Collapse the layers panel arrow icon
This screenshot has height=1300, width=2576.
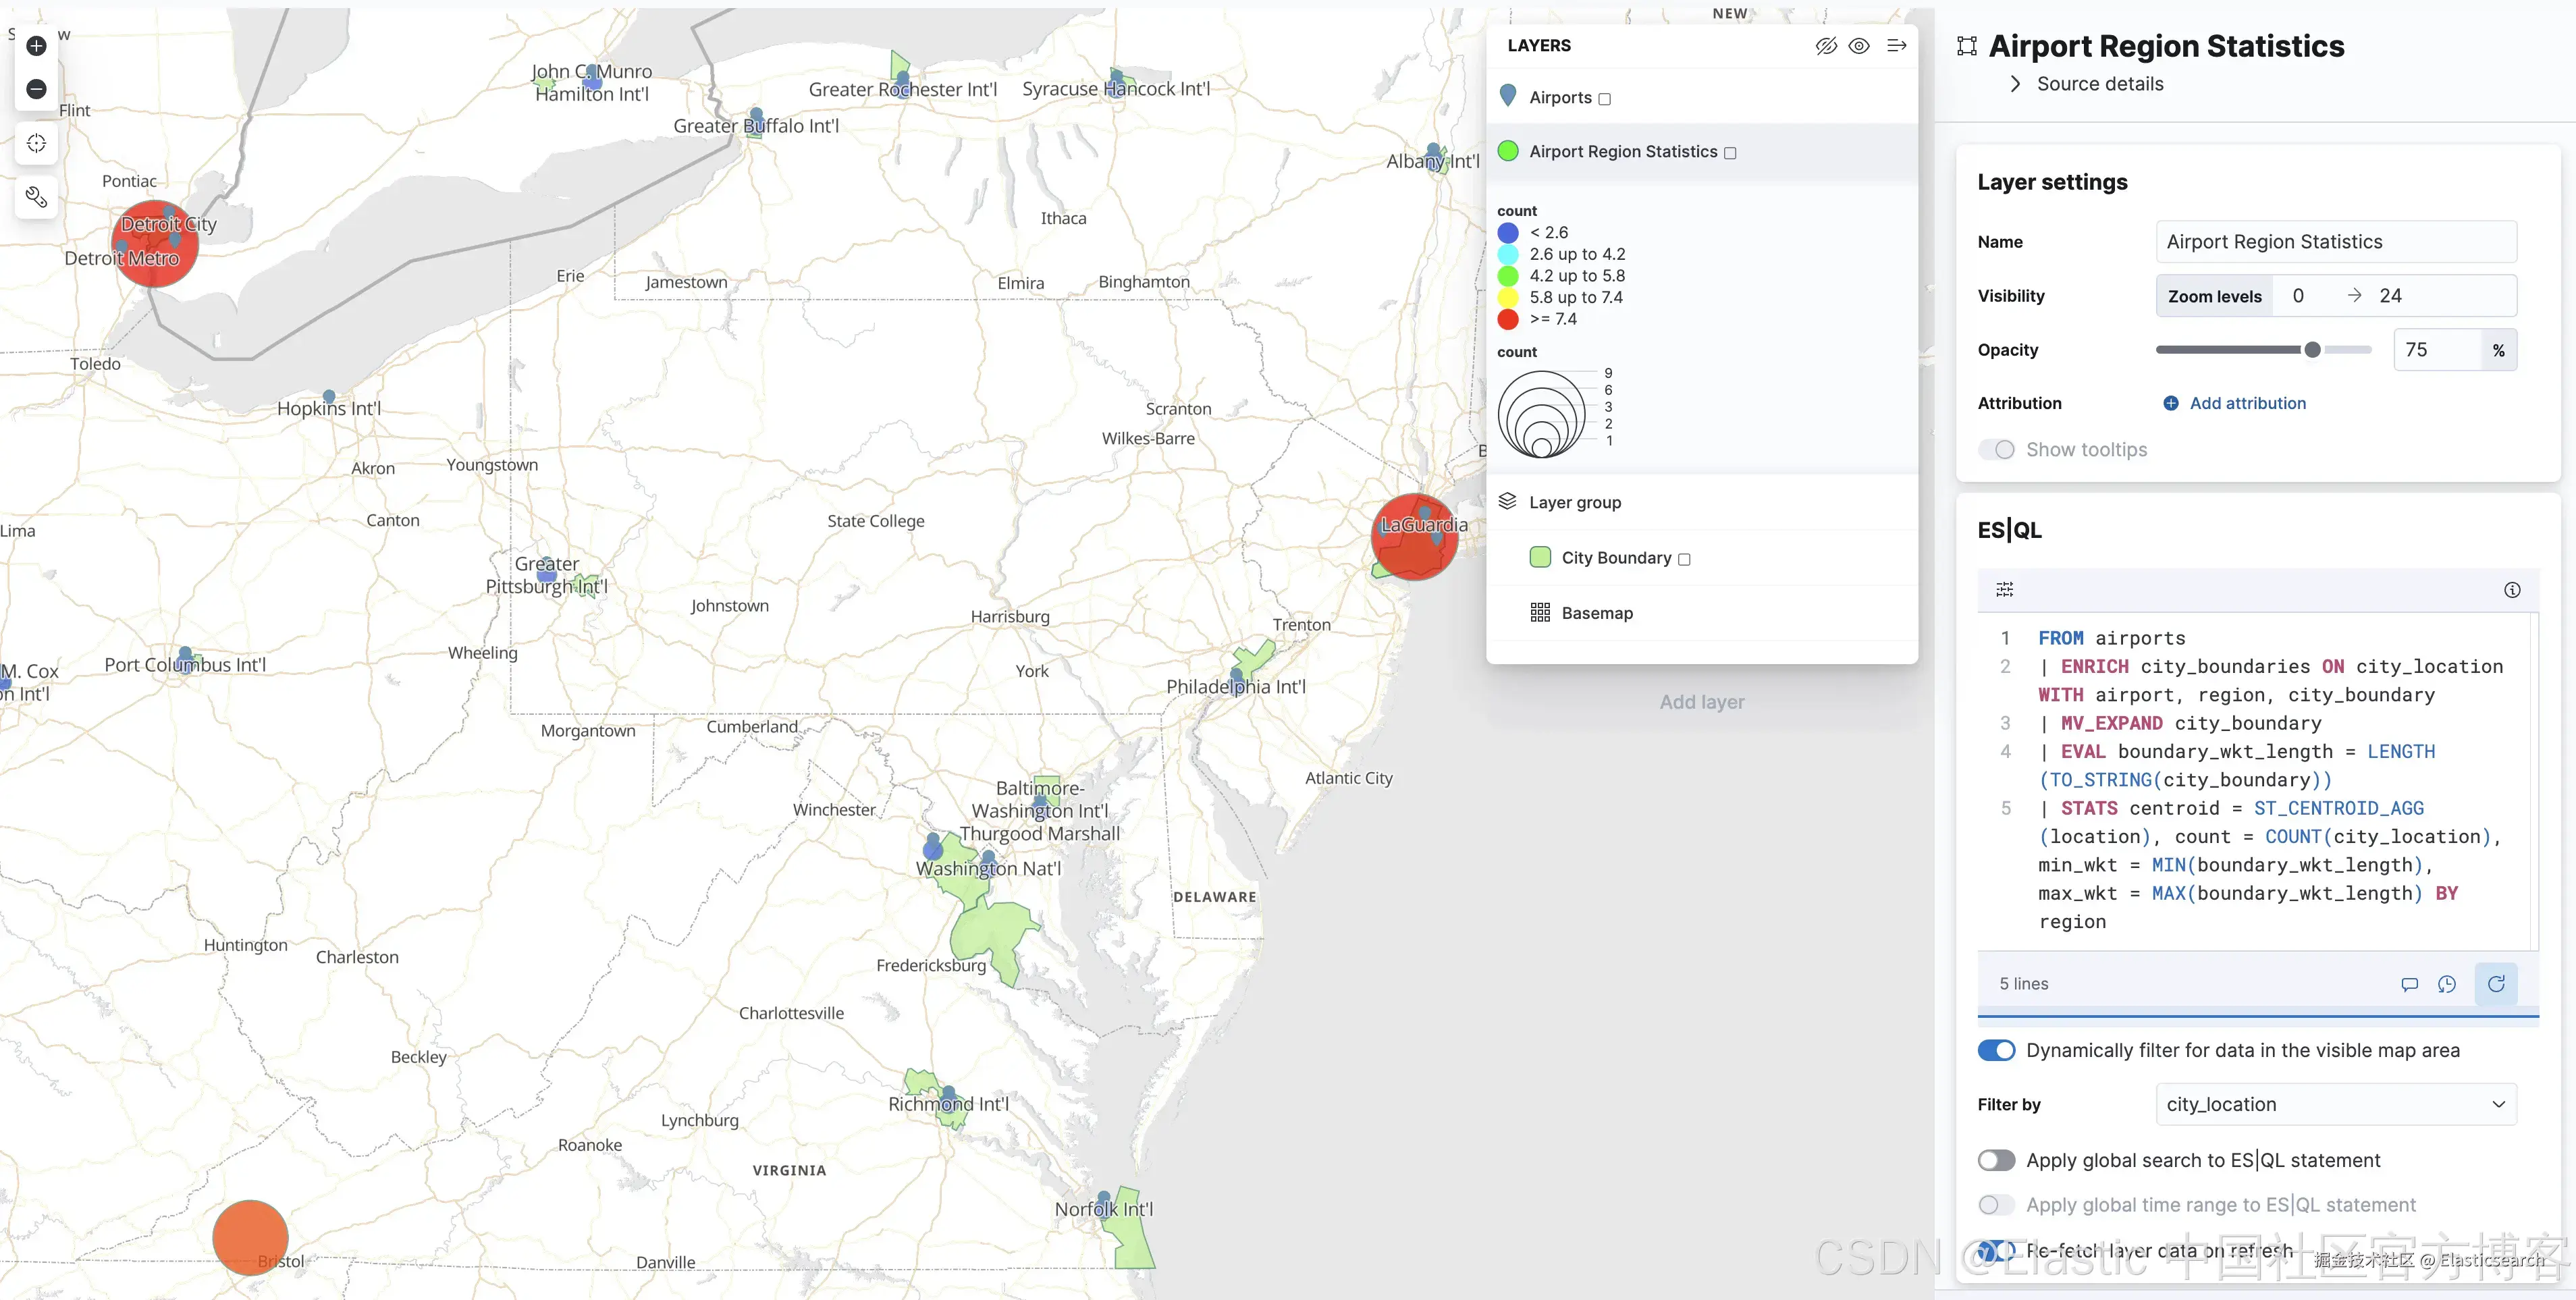pyautogui.click(x=1896, y=46)
